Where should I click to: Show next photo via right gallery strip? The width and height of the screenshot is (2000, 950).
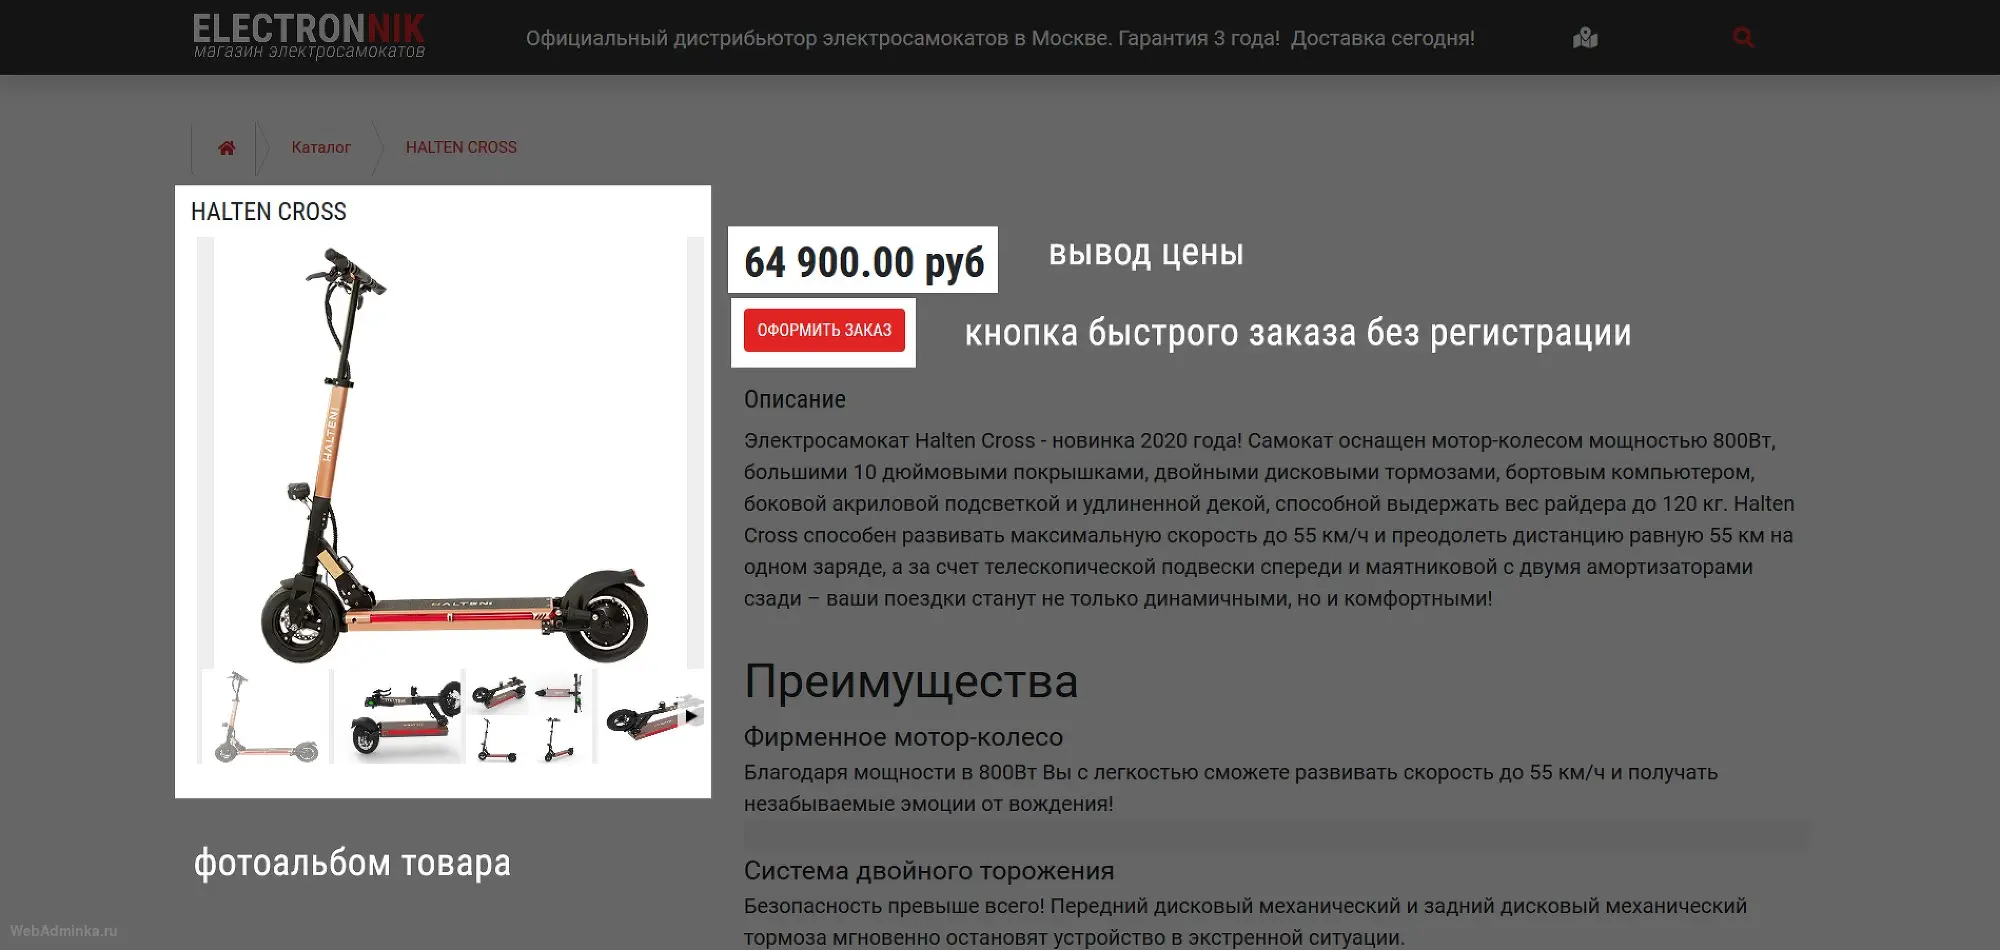695,452
